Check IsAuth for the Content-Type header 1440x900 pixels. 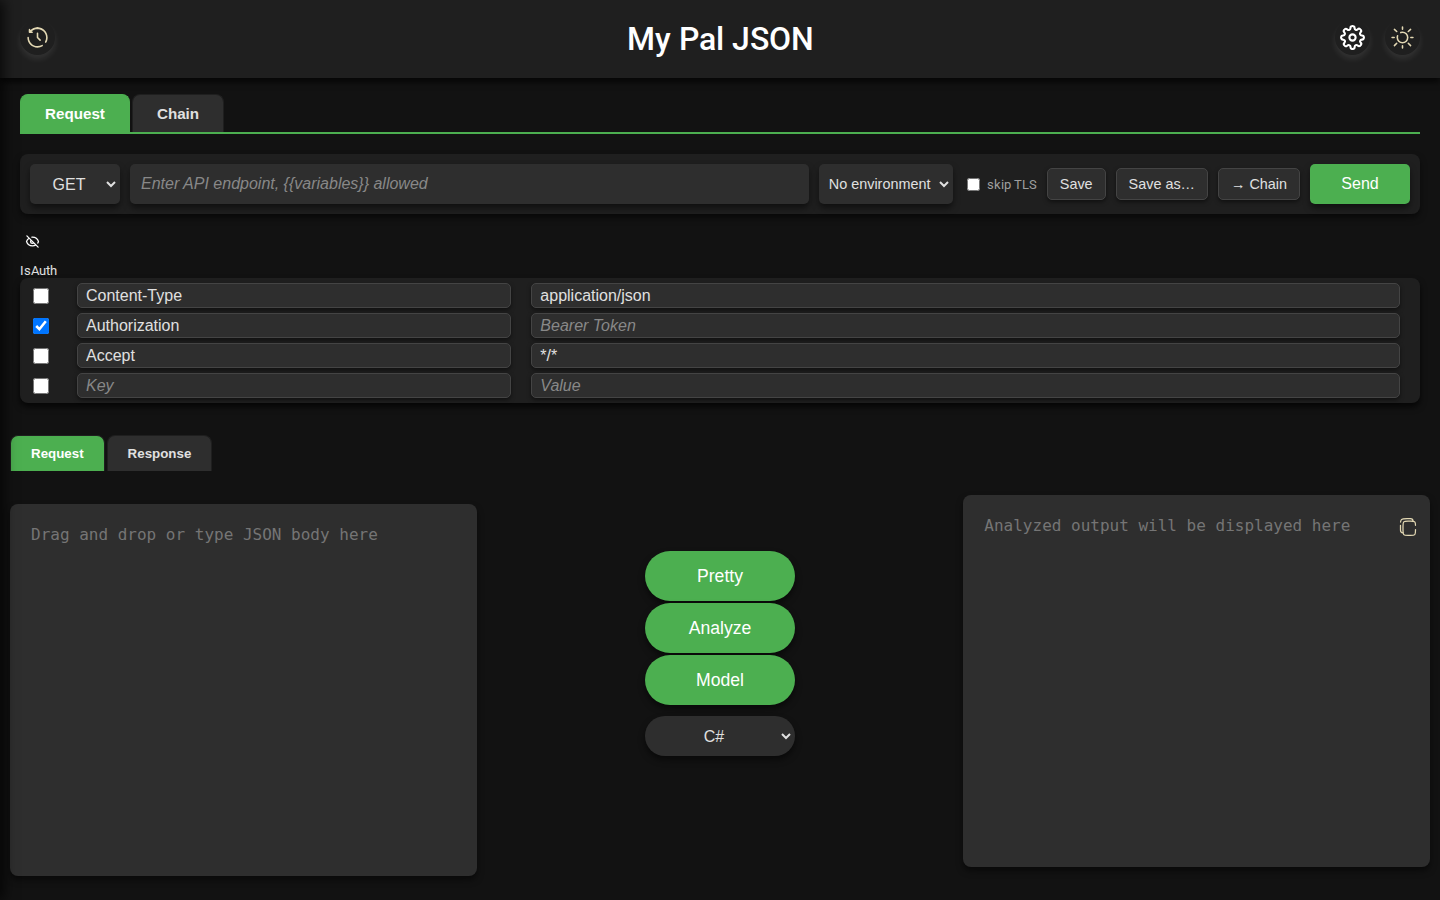pos(41,296)
